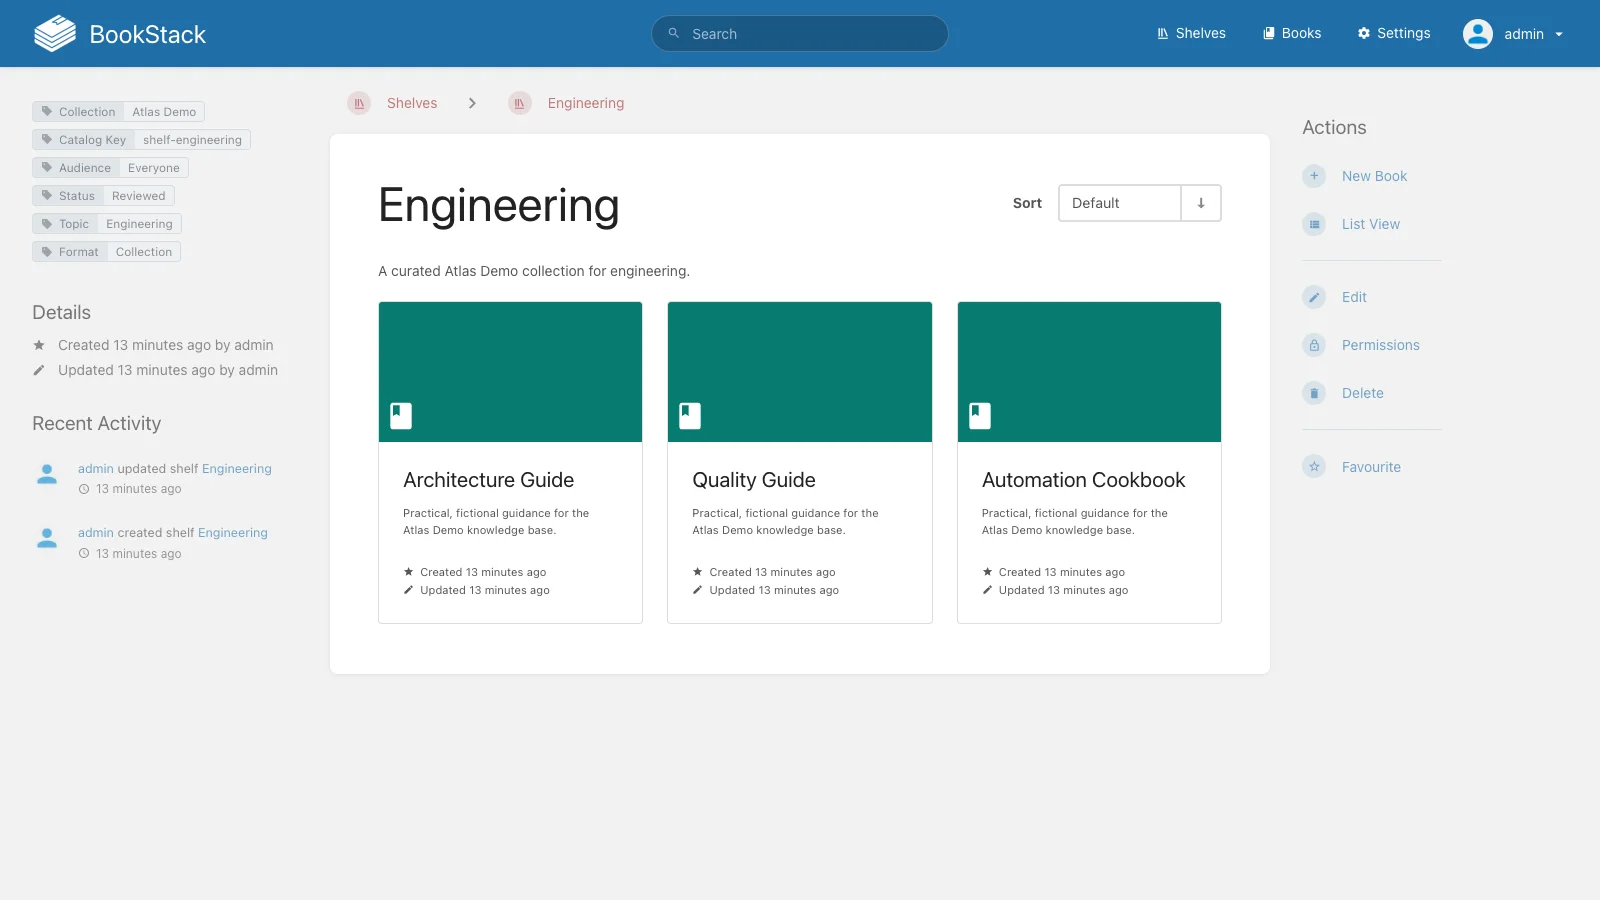Click the Shelves breadcrumb icon
Image resolution: width=1600 pixels, height=900 pixels.
click(x=359, y=103)
